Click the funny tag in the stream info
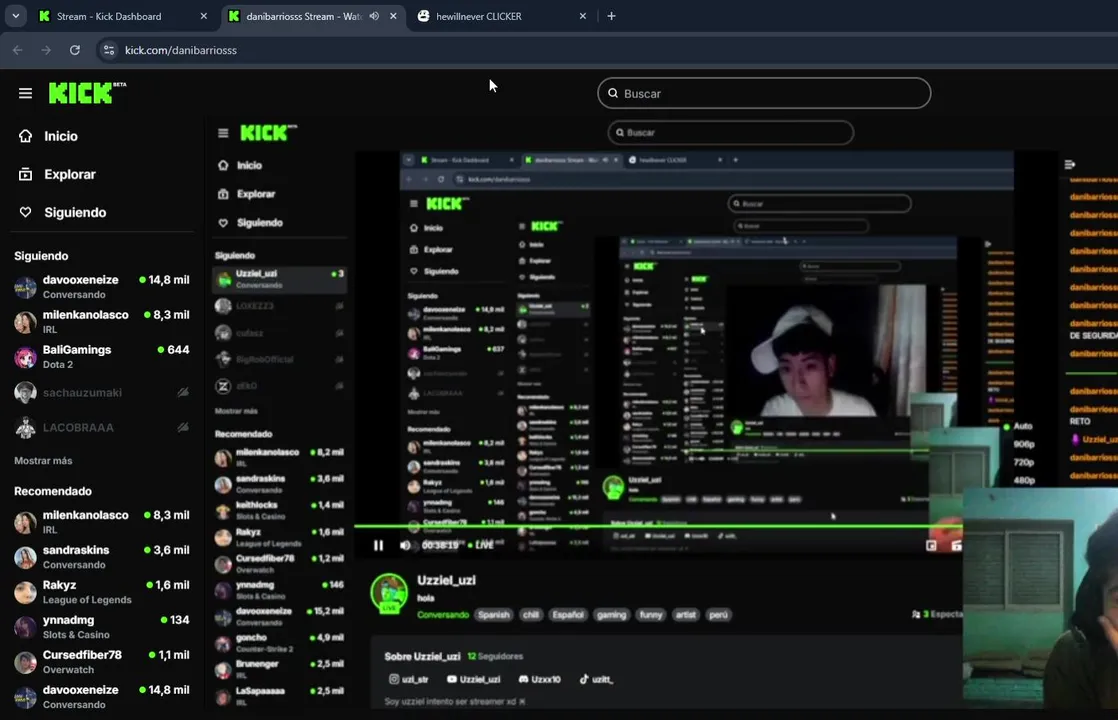The image size is (1118, 720). 651,614
